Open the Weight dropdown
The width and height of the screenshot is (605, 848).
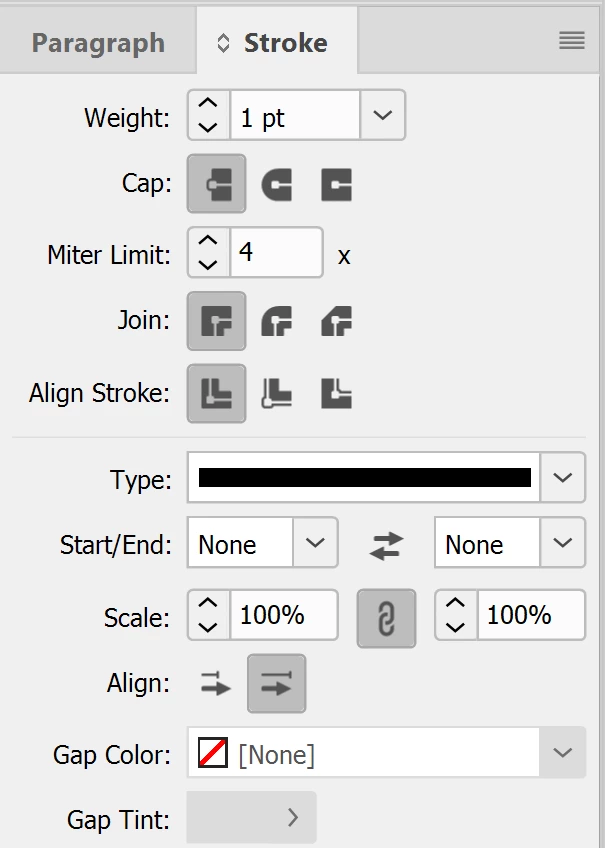coord(382,116)
